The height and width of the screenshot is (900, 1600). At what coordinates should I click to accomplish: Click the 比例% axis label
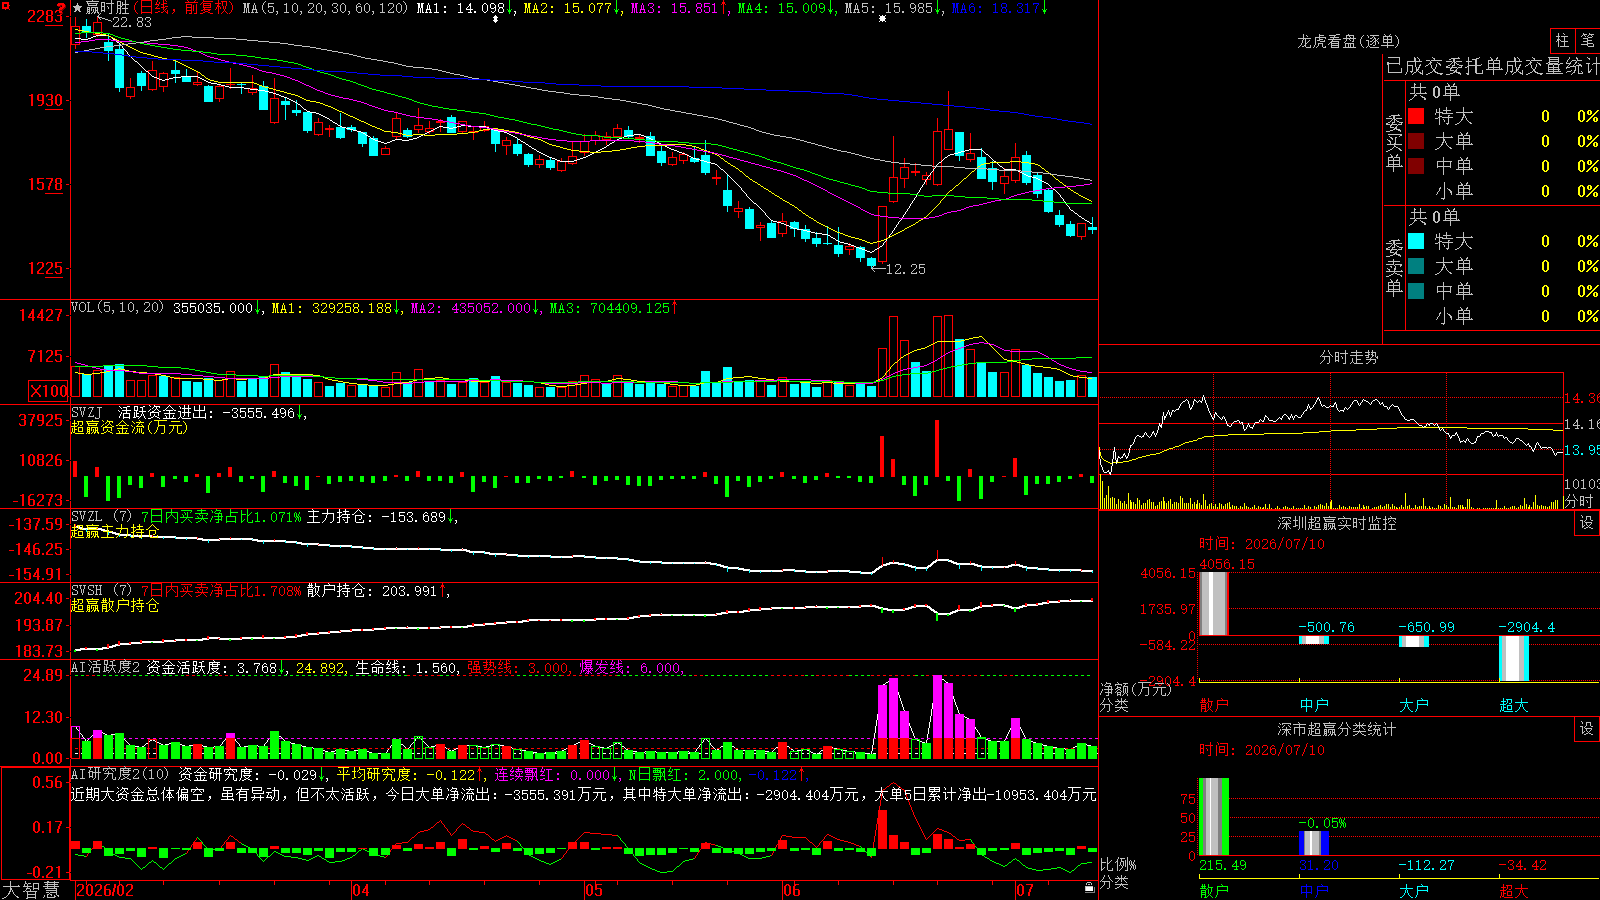[1118, 864]
